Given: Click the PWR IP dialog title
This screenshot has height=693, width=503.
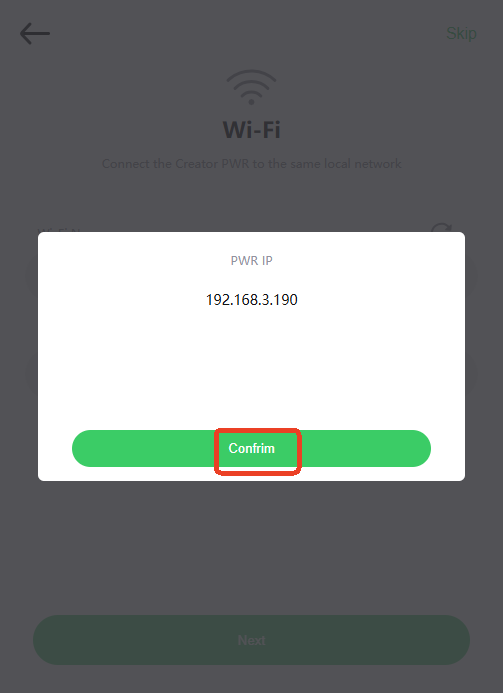Looking at the screenshot, I should tap(252, 260).
